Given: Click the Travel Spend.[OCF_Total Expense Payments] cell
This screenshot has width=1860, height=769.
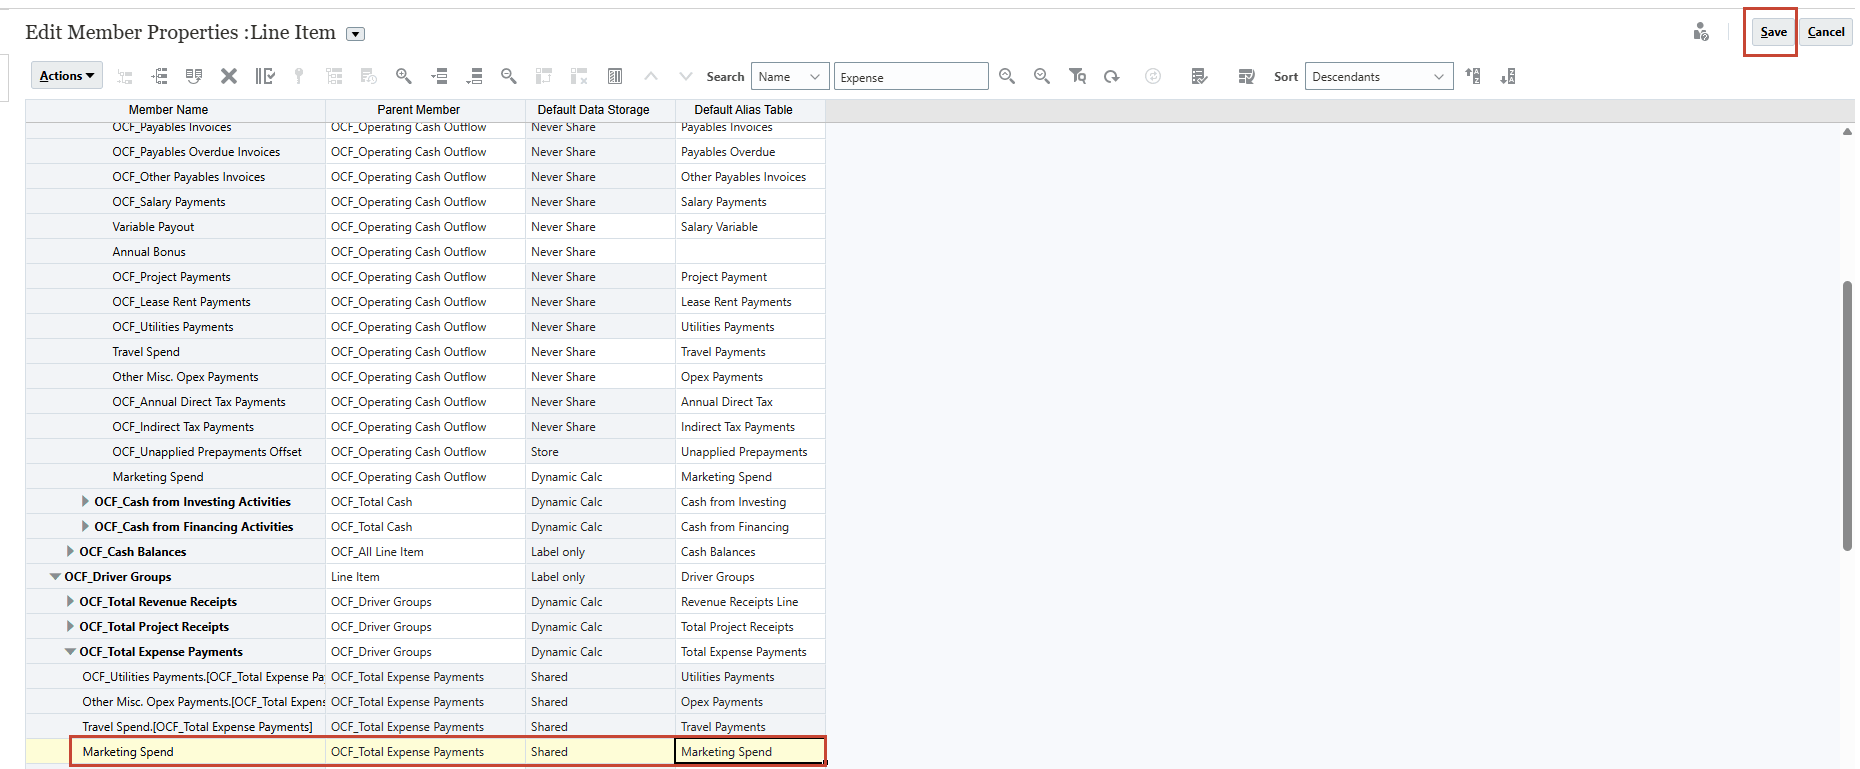Looking at the screenshot, I should pyautogui.click(x=175, y=727).
